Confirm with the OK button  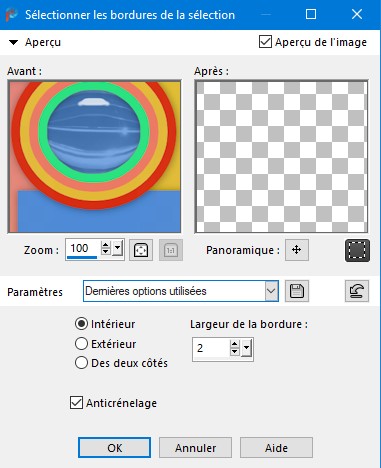(x=114, y=448)
